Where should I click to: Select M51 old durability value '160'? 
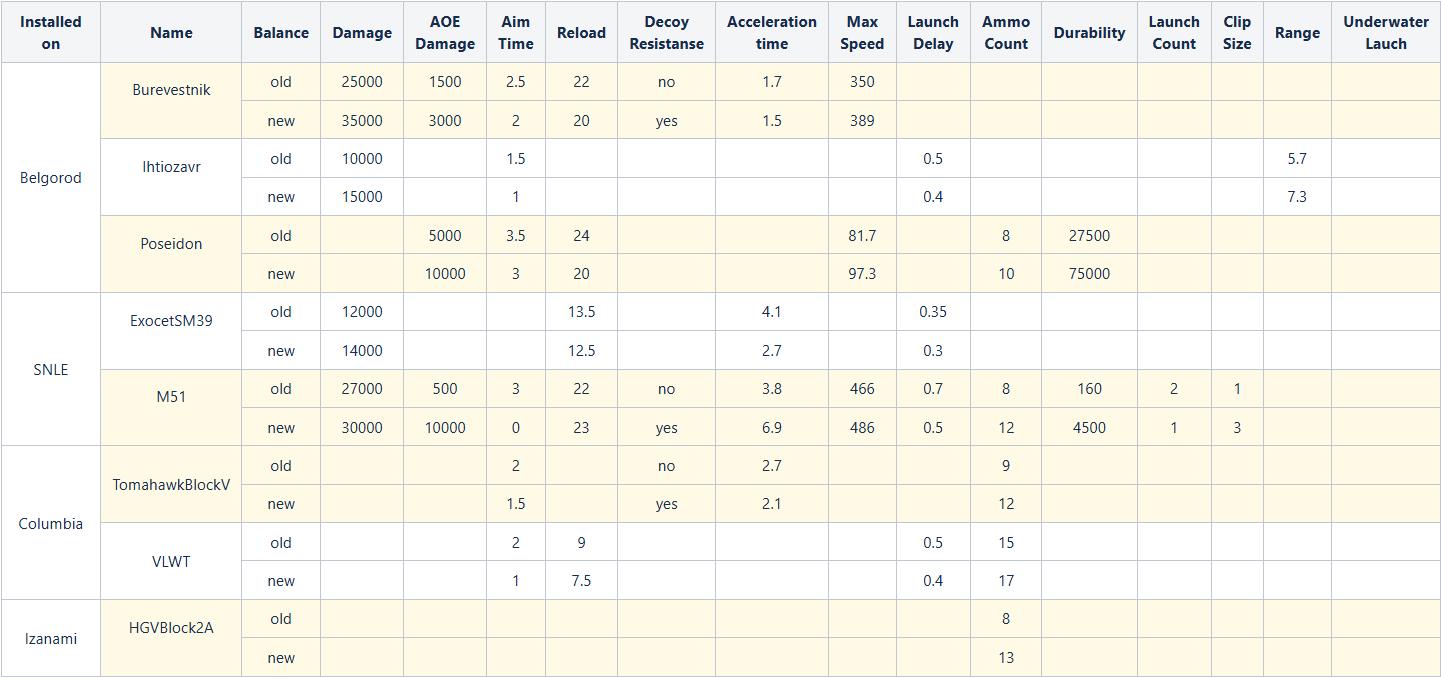point(1089,389)
